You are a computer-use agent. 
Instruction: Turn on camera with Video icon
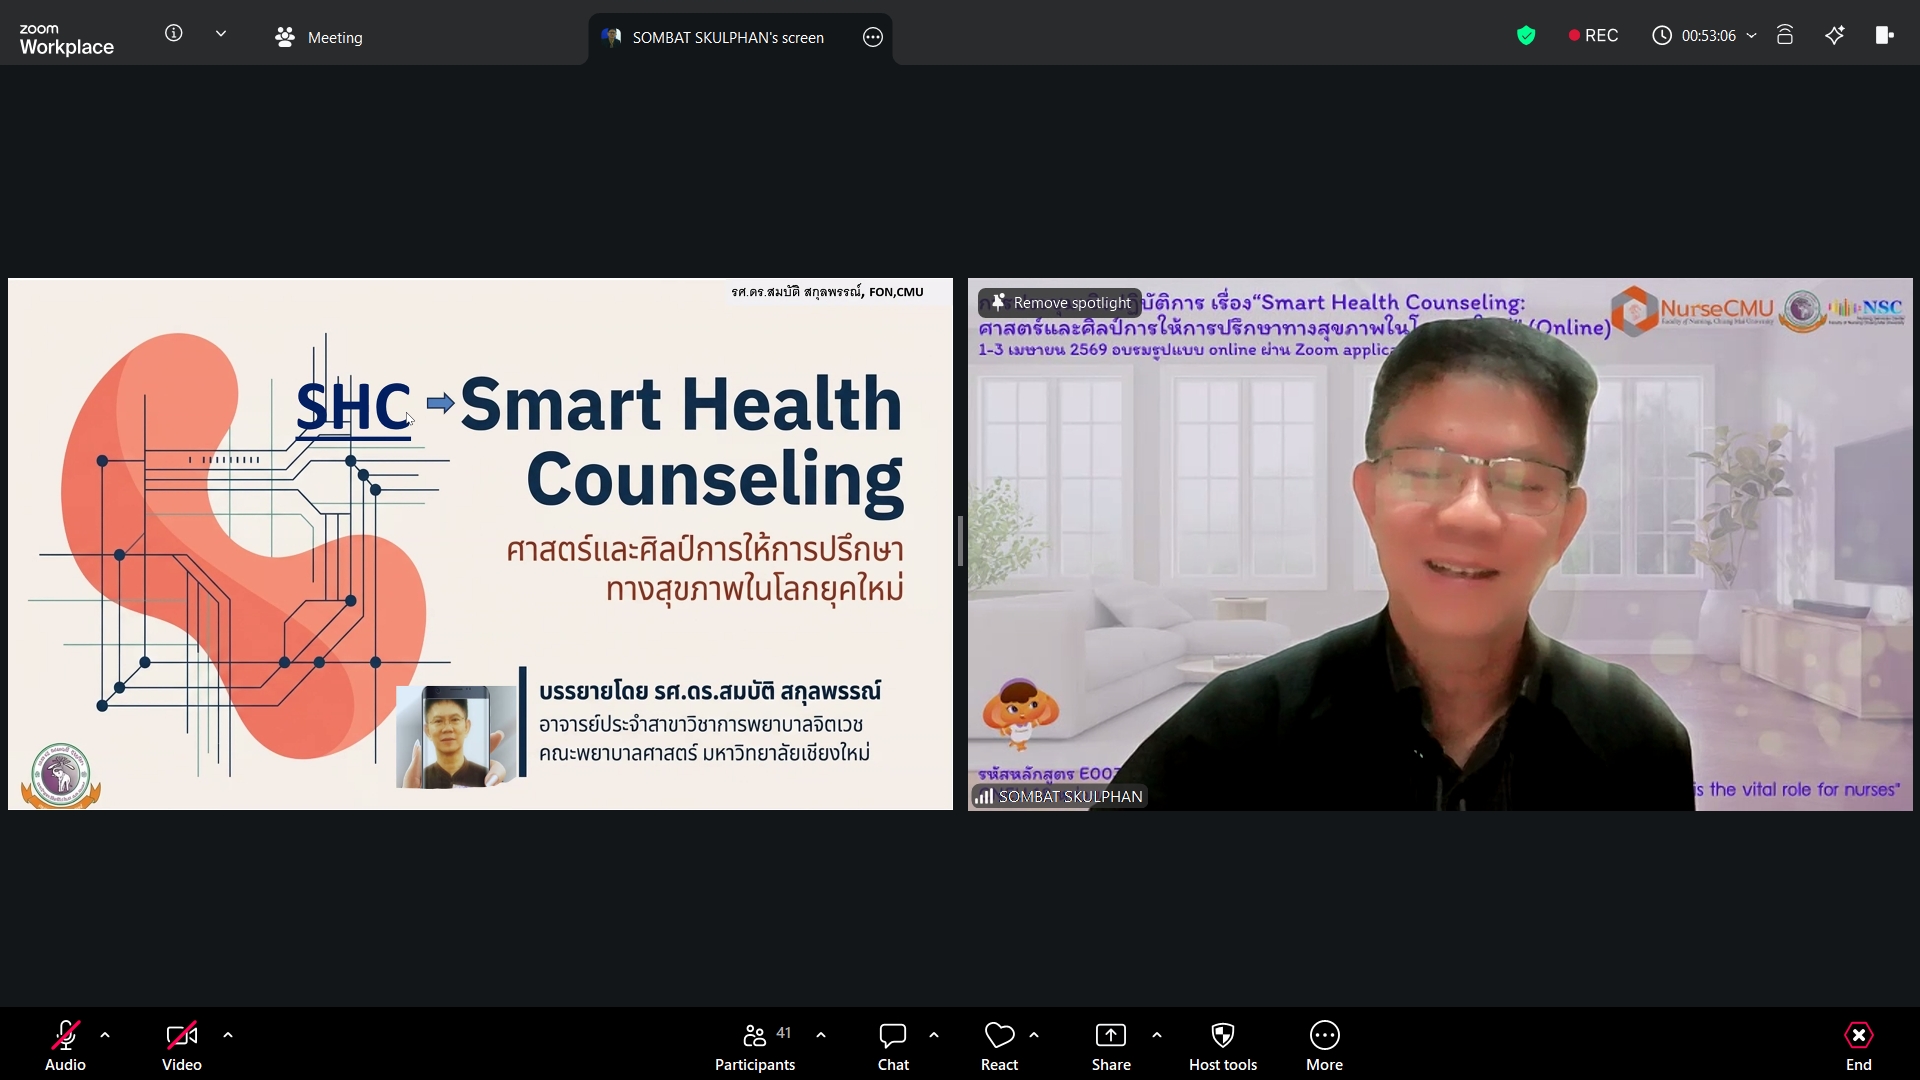point(181,1035)
